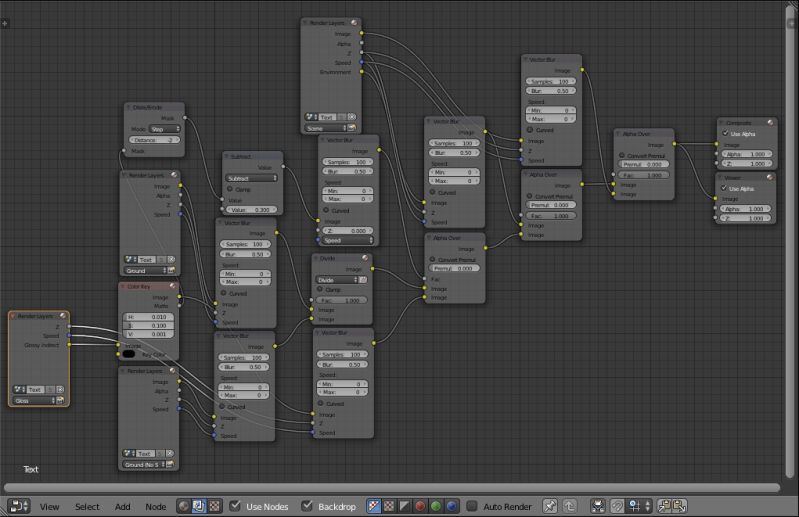This screenshot has width=799, height=517.
Task: Uncheck Backdrop checkbox
Action: [x=306, y=506]
